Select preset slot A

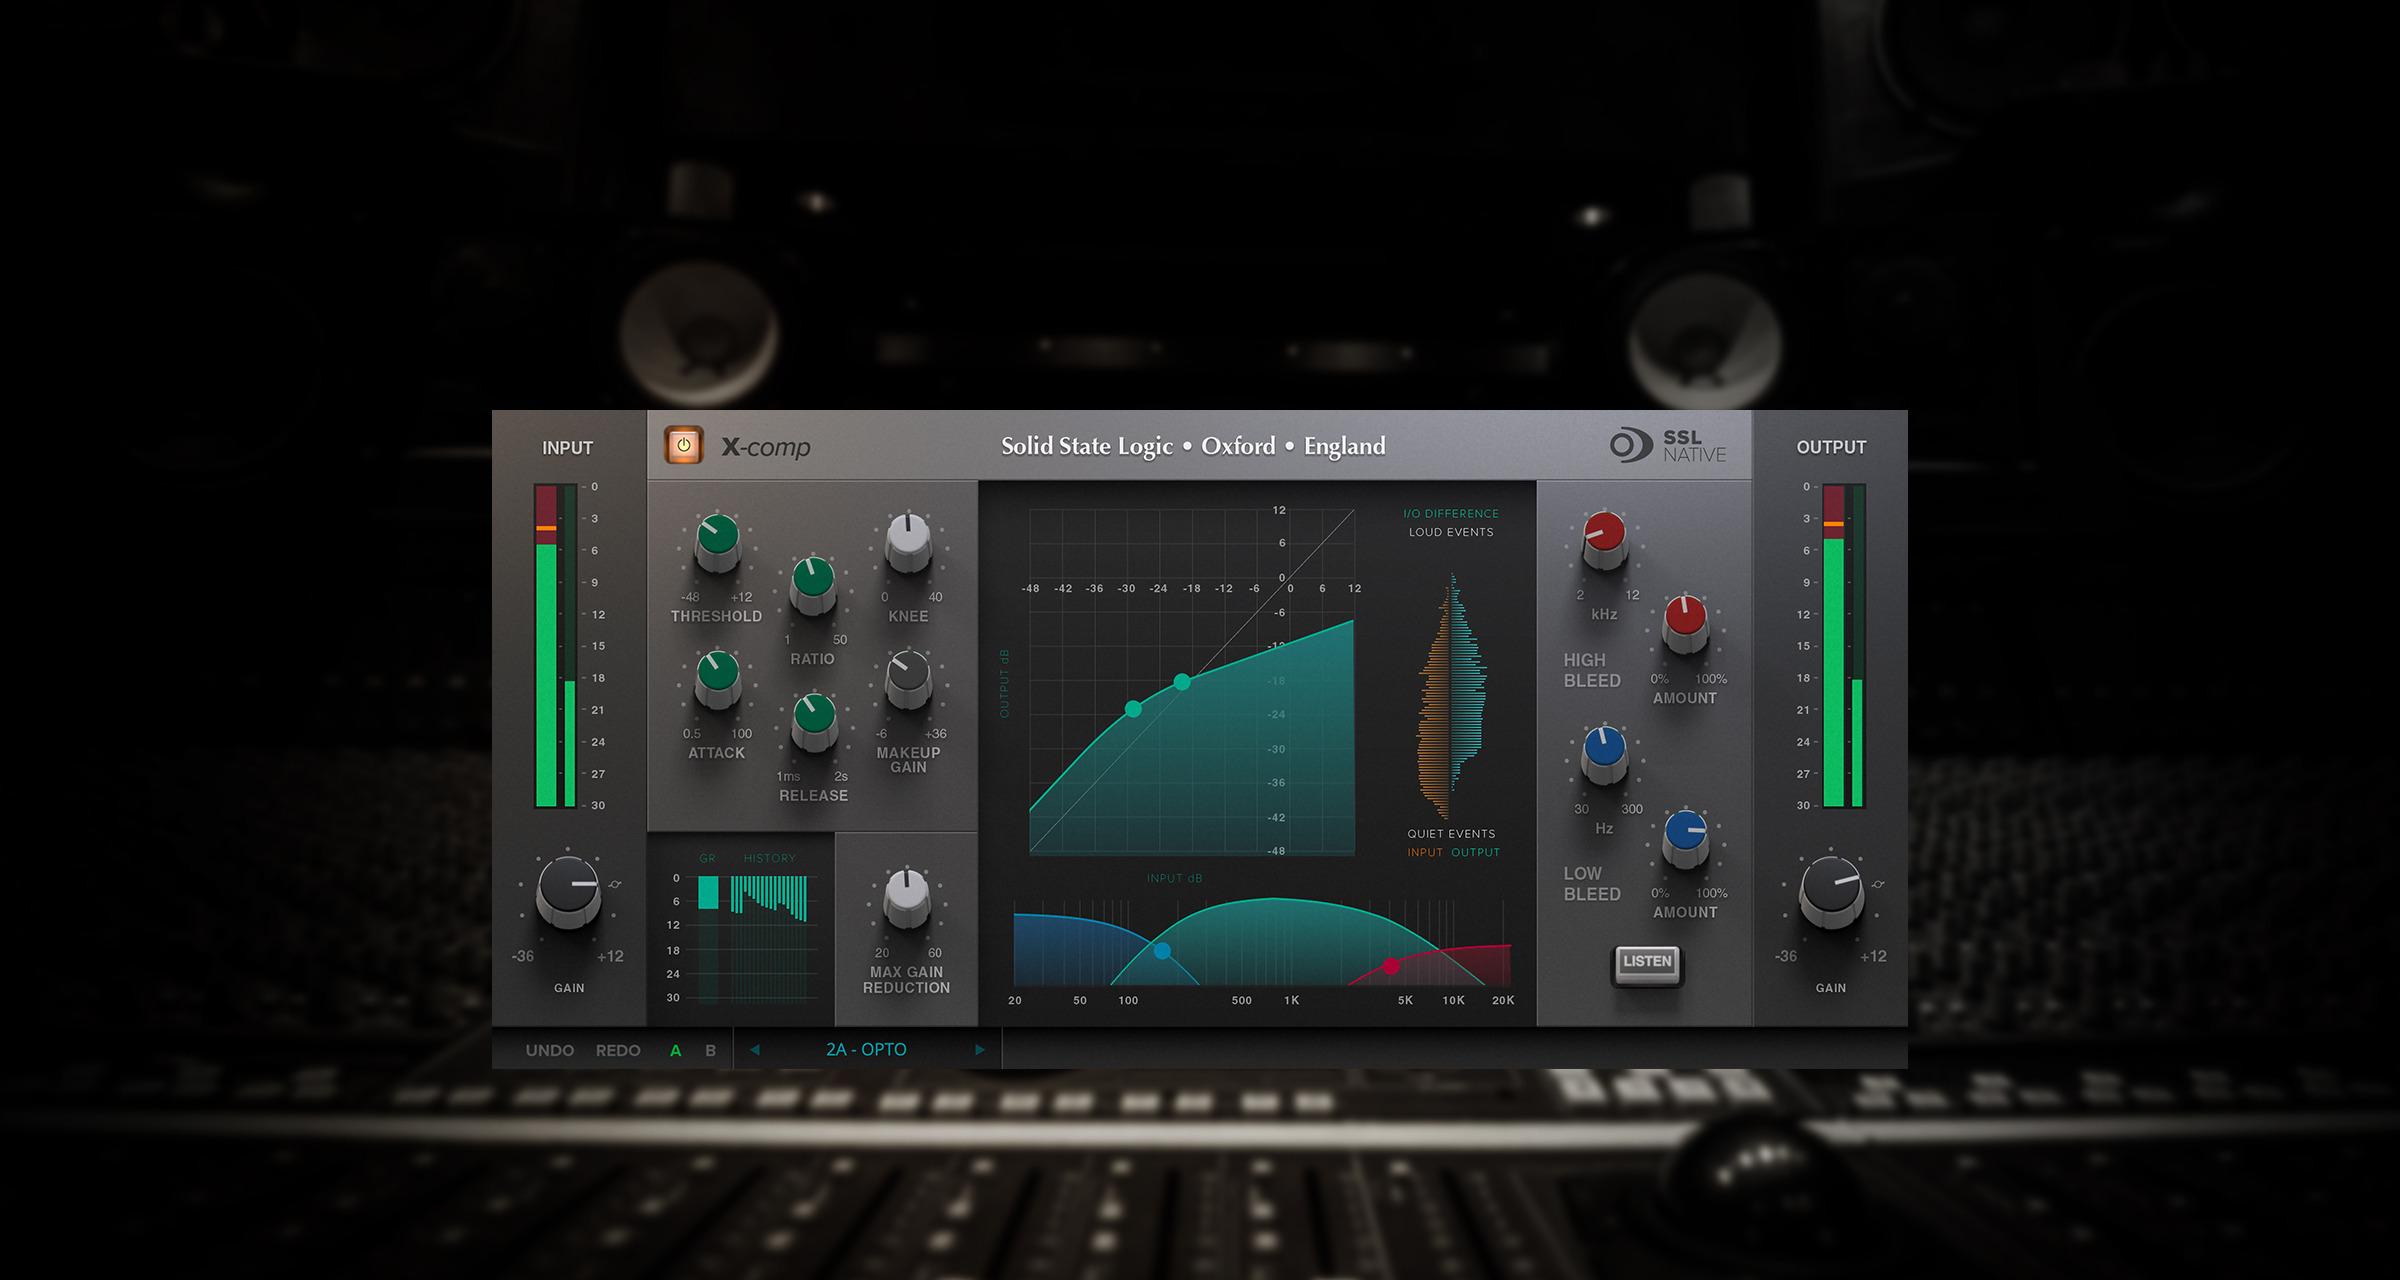(x=676, y=1050)
